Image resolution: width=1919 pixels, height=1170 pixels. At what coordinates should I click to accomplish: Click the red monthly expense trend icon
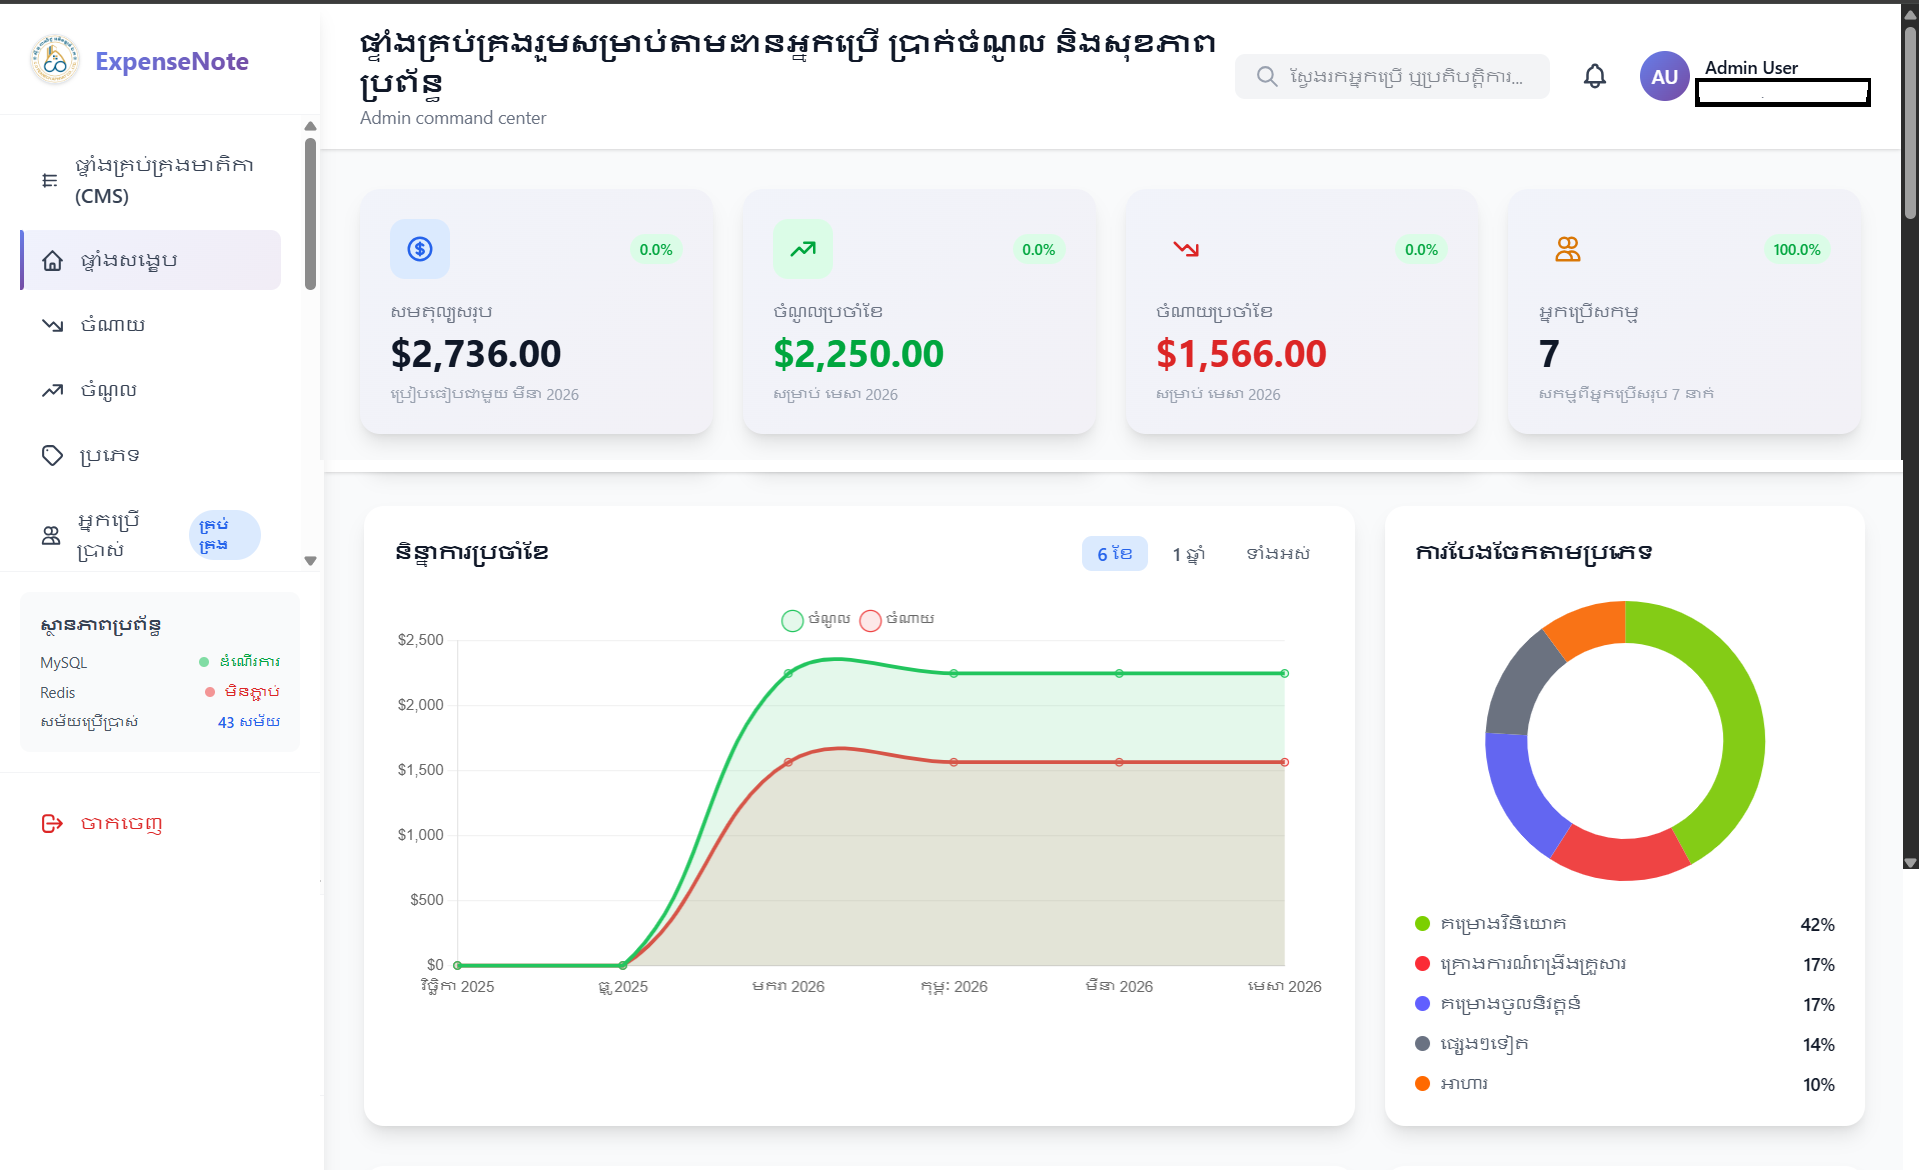point(1186,249)
